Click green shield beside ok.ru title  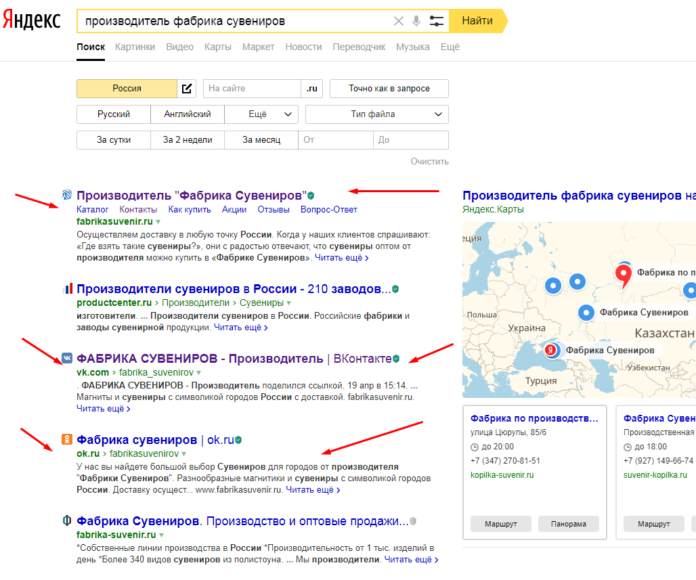click(238, 440)
